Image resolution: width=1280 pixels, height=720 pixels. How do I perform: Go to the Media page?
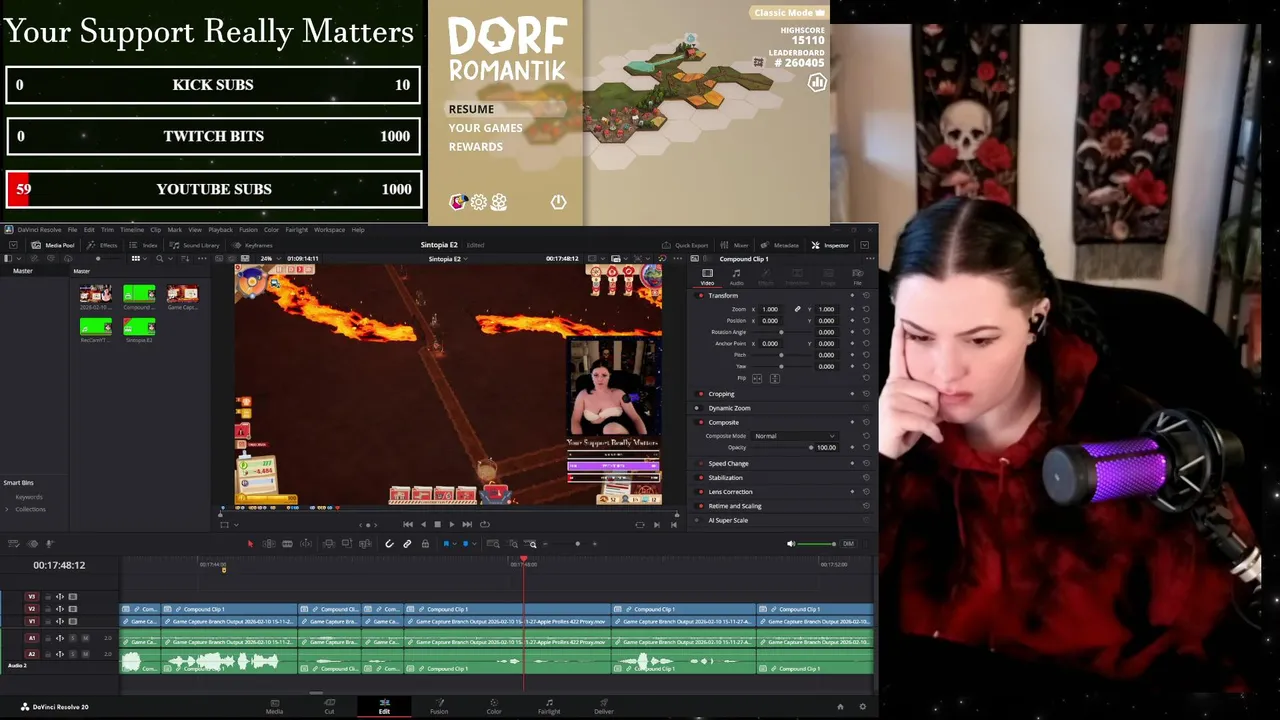(274, 706)
